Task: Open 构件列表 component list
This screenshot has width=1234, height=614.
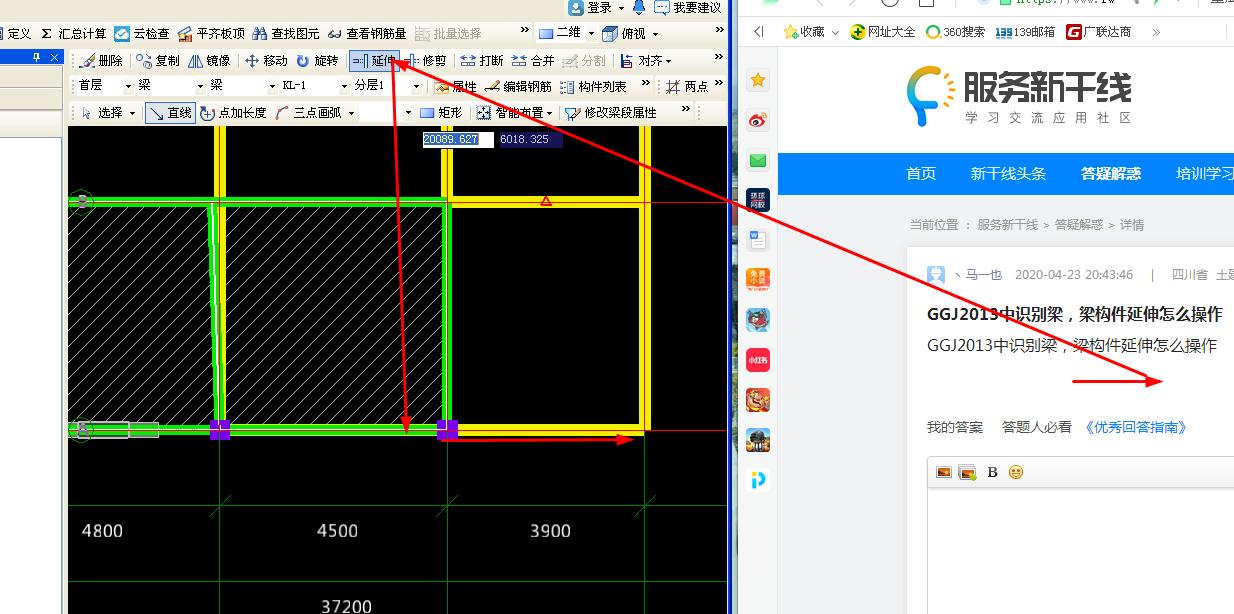Action: click(593, 87)
